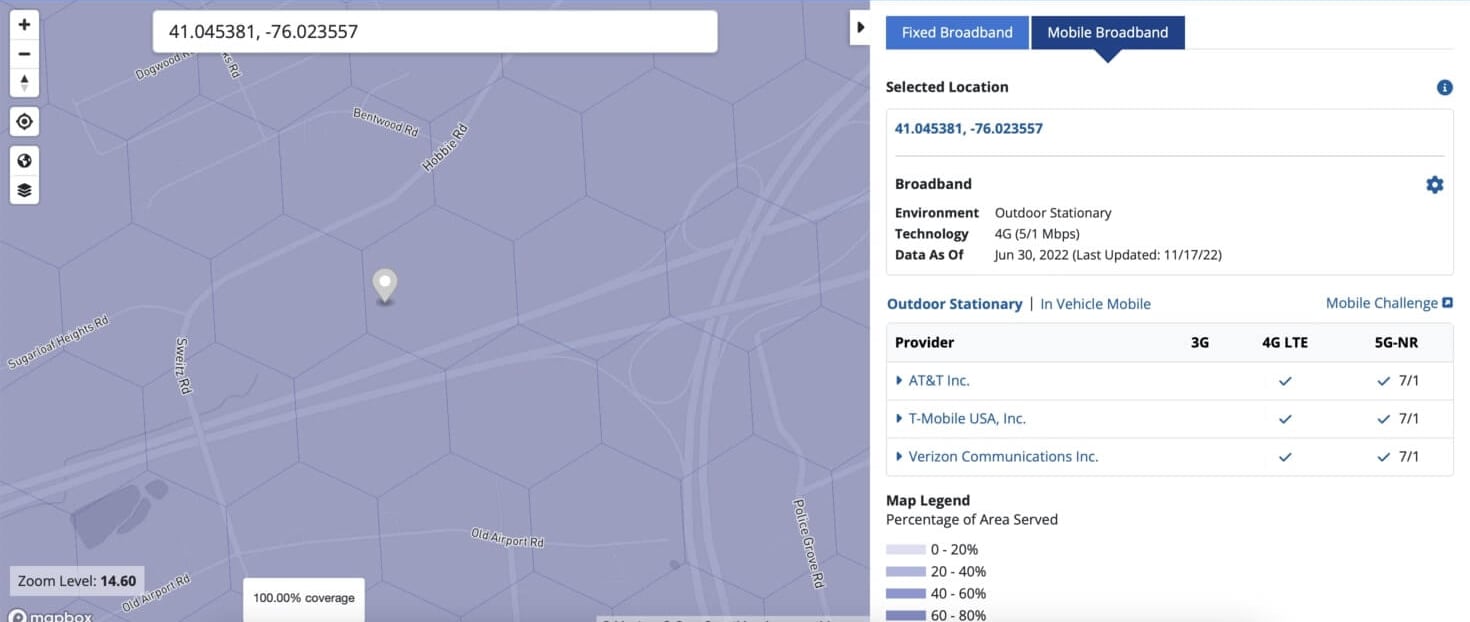Open the Mobile Challenge link
This screenshot has height=622, width=1470.
tap(1389, 303)
